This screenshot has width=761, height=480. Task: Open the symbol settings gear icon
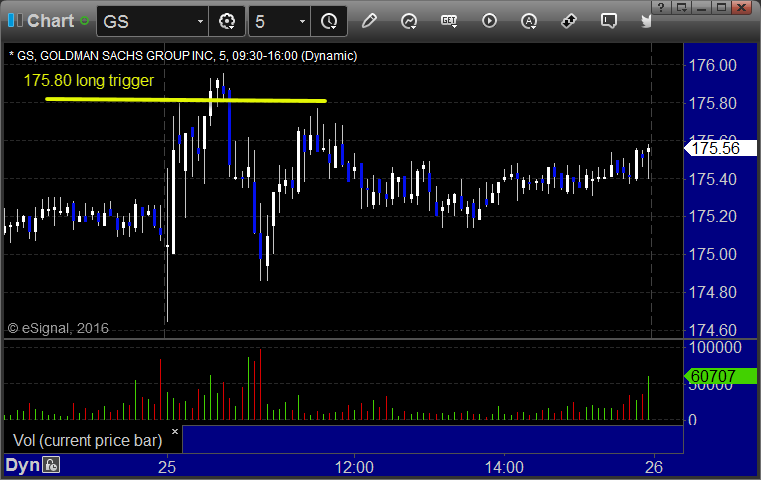(227, 21)
